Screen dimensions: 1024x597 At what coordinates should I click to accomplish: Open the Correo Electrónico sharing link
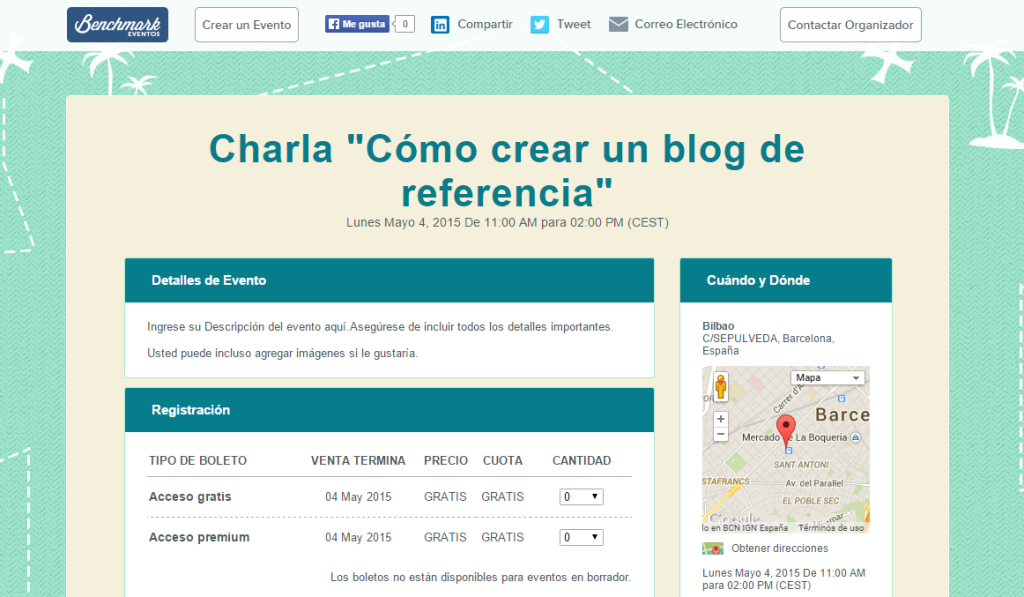tap(686, 24)
